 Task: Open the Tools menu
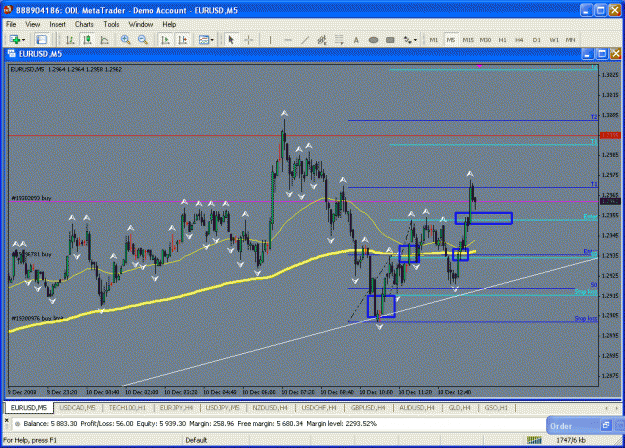pos(111,24)
